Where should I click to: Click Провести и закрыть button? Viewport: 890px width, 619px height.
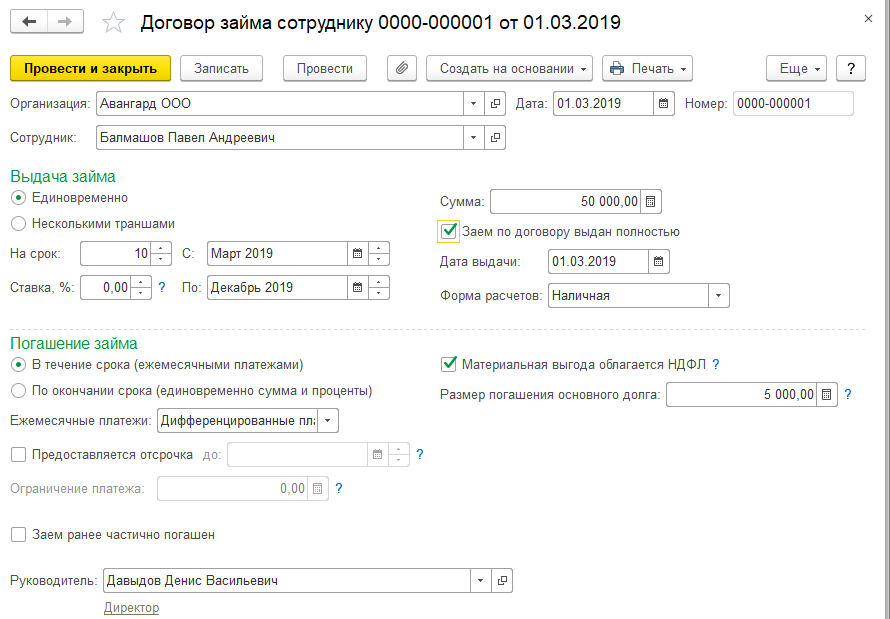(x=90, y=69)
